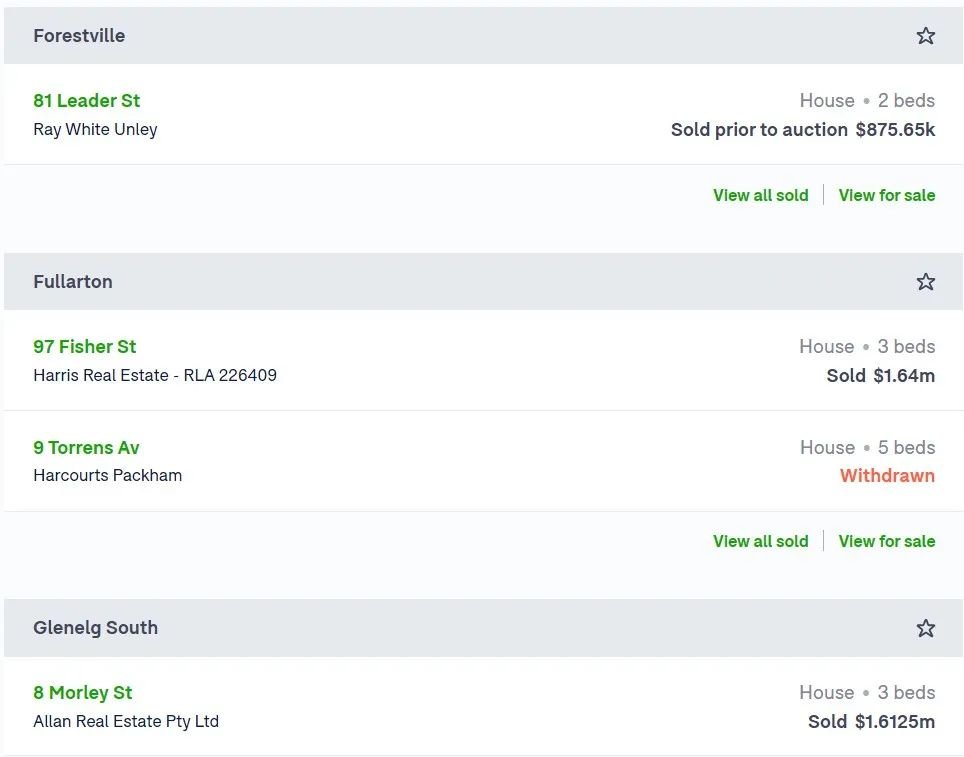964x757 pixels.
Task: Click the Harcourts Packham agency name
Action: tap(108, 475)
